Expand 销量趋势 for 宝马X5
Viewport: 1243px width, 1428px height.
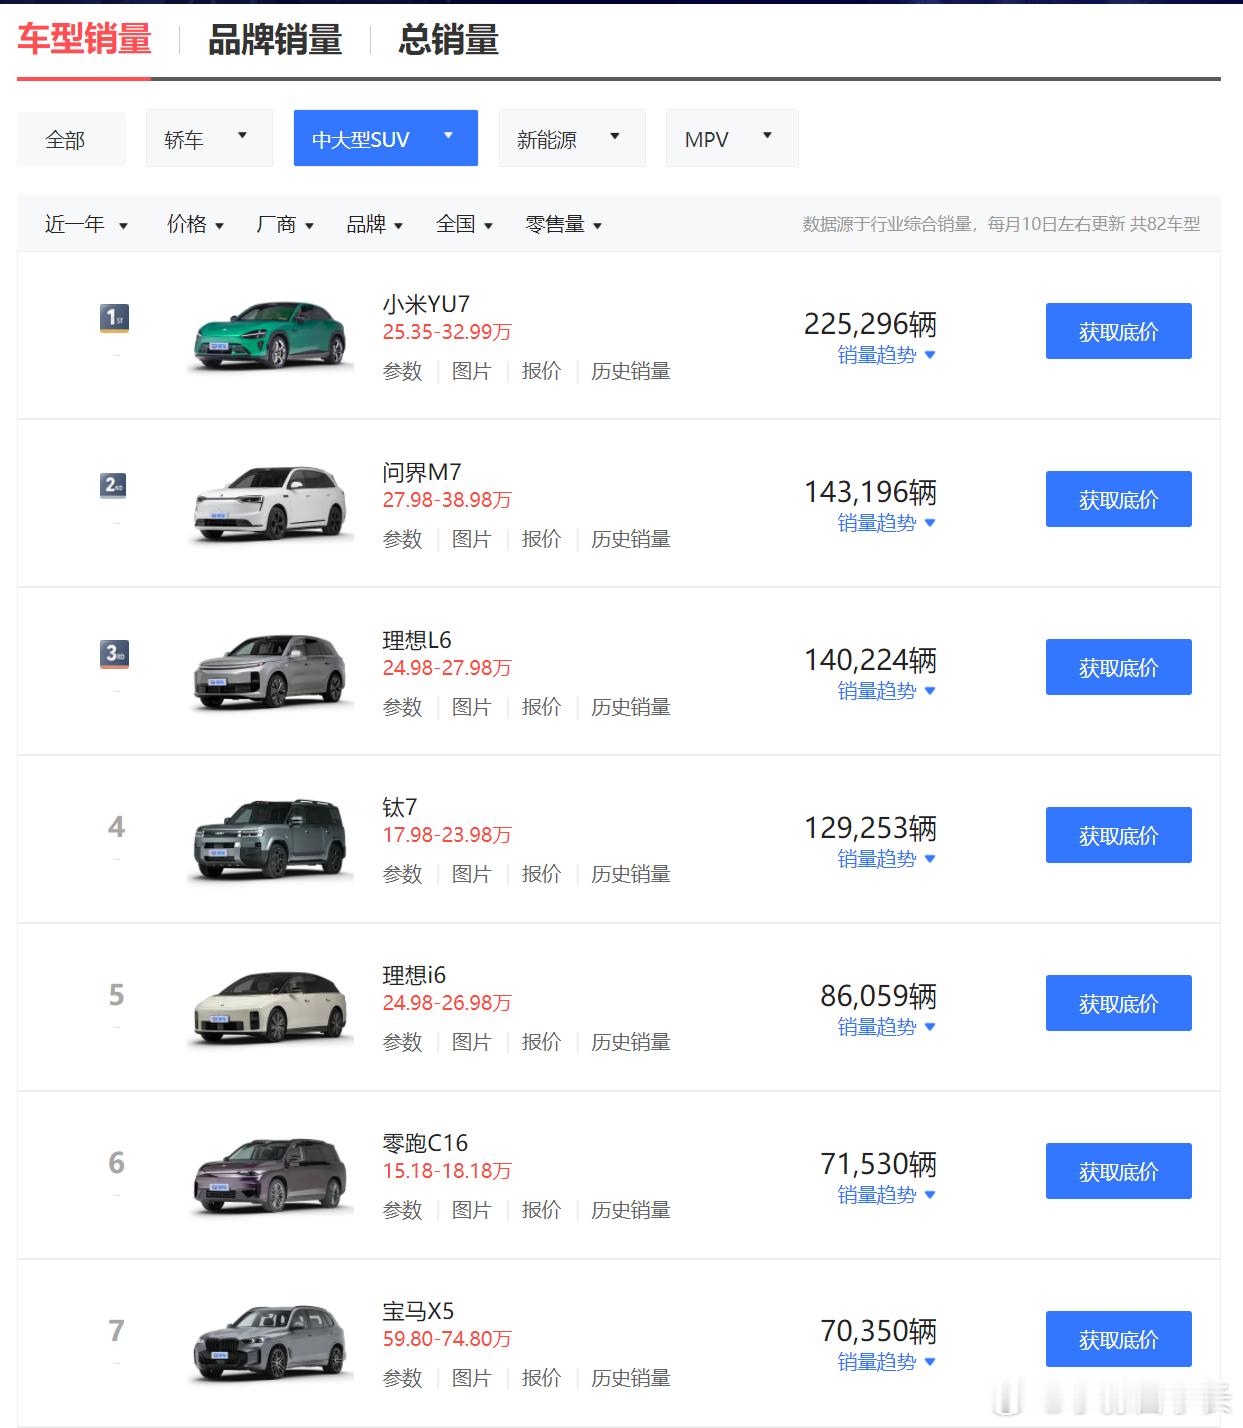pyautogui.click(x=886, y=1362)
